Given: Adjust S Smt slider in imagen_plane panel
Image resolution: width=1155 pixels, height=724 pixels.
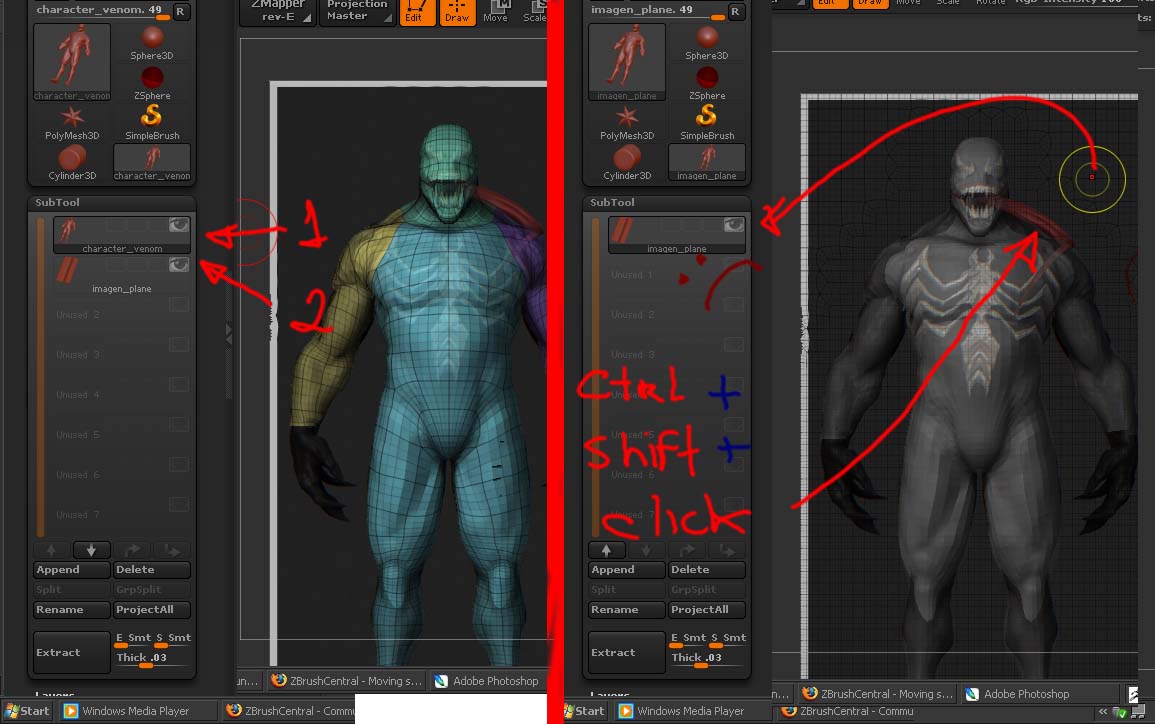Looking at the screenshot, I should coord(727,639).
